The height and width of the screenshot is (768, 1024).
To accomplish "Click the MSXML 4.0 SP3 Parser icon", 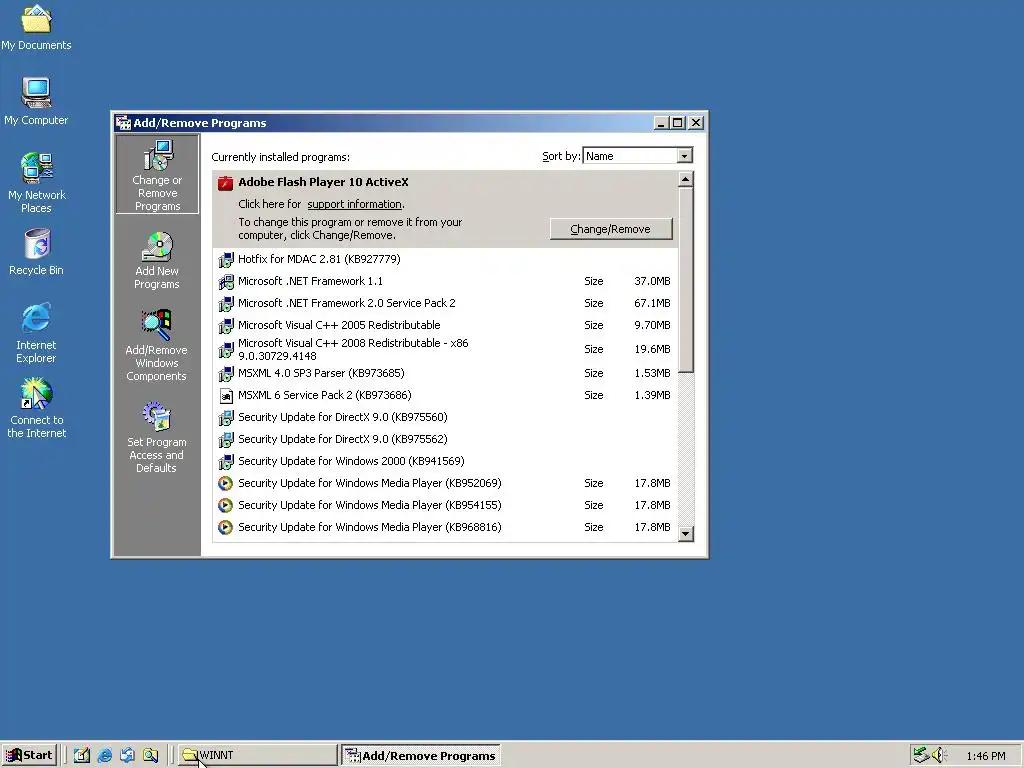I will [225, 374].
